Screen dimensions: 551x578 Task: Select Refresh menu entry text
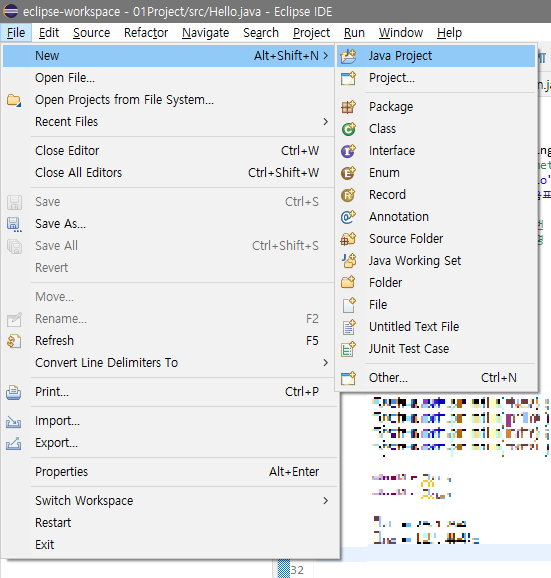[54, 341]
